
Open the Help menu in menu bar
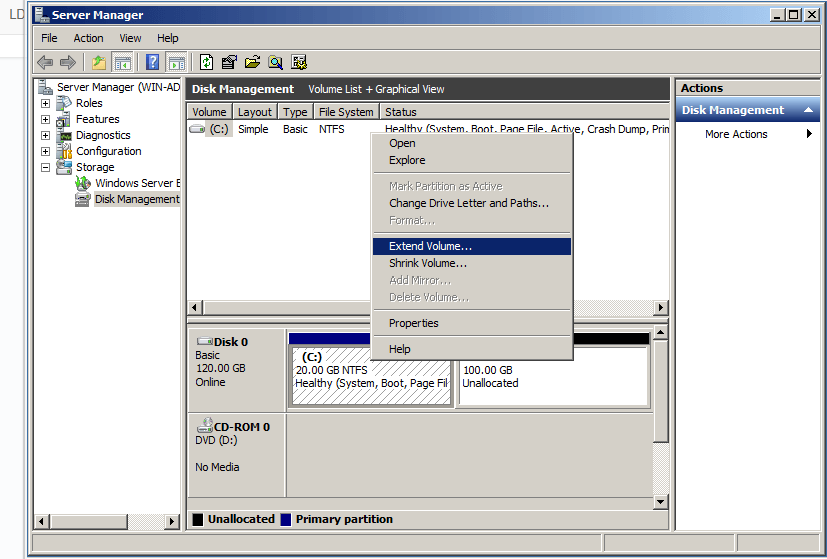[x=168, y=38]
